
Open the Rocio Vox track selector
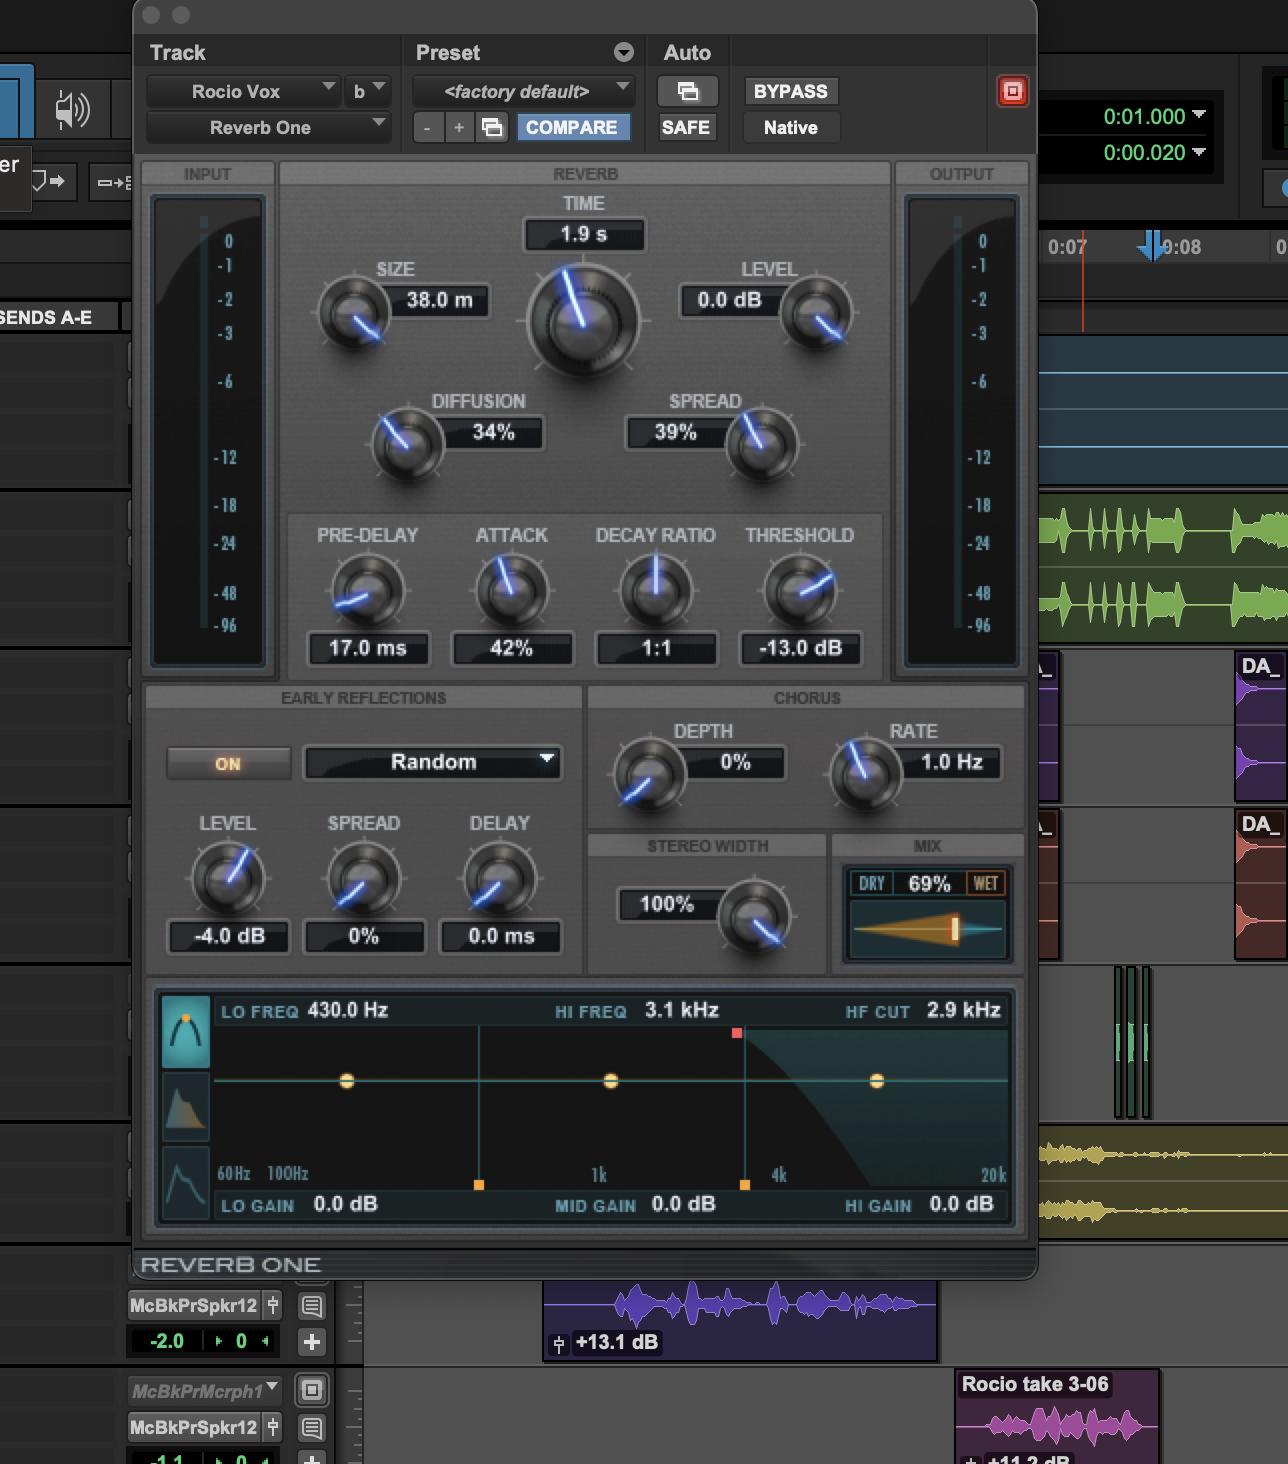click(x=242, y=91)
